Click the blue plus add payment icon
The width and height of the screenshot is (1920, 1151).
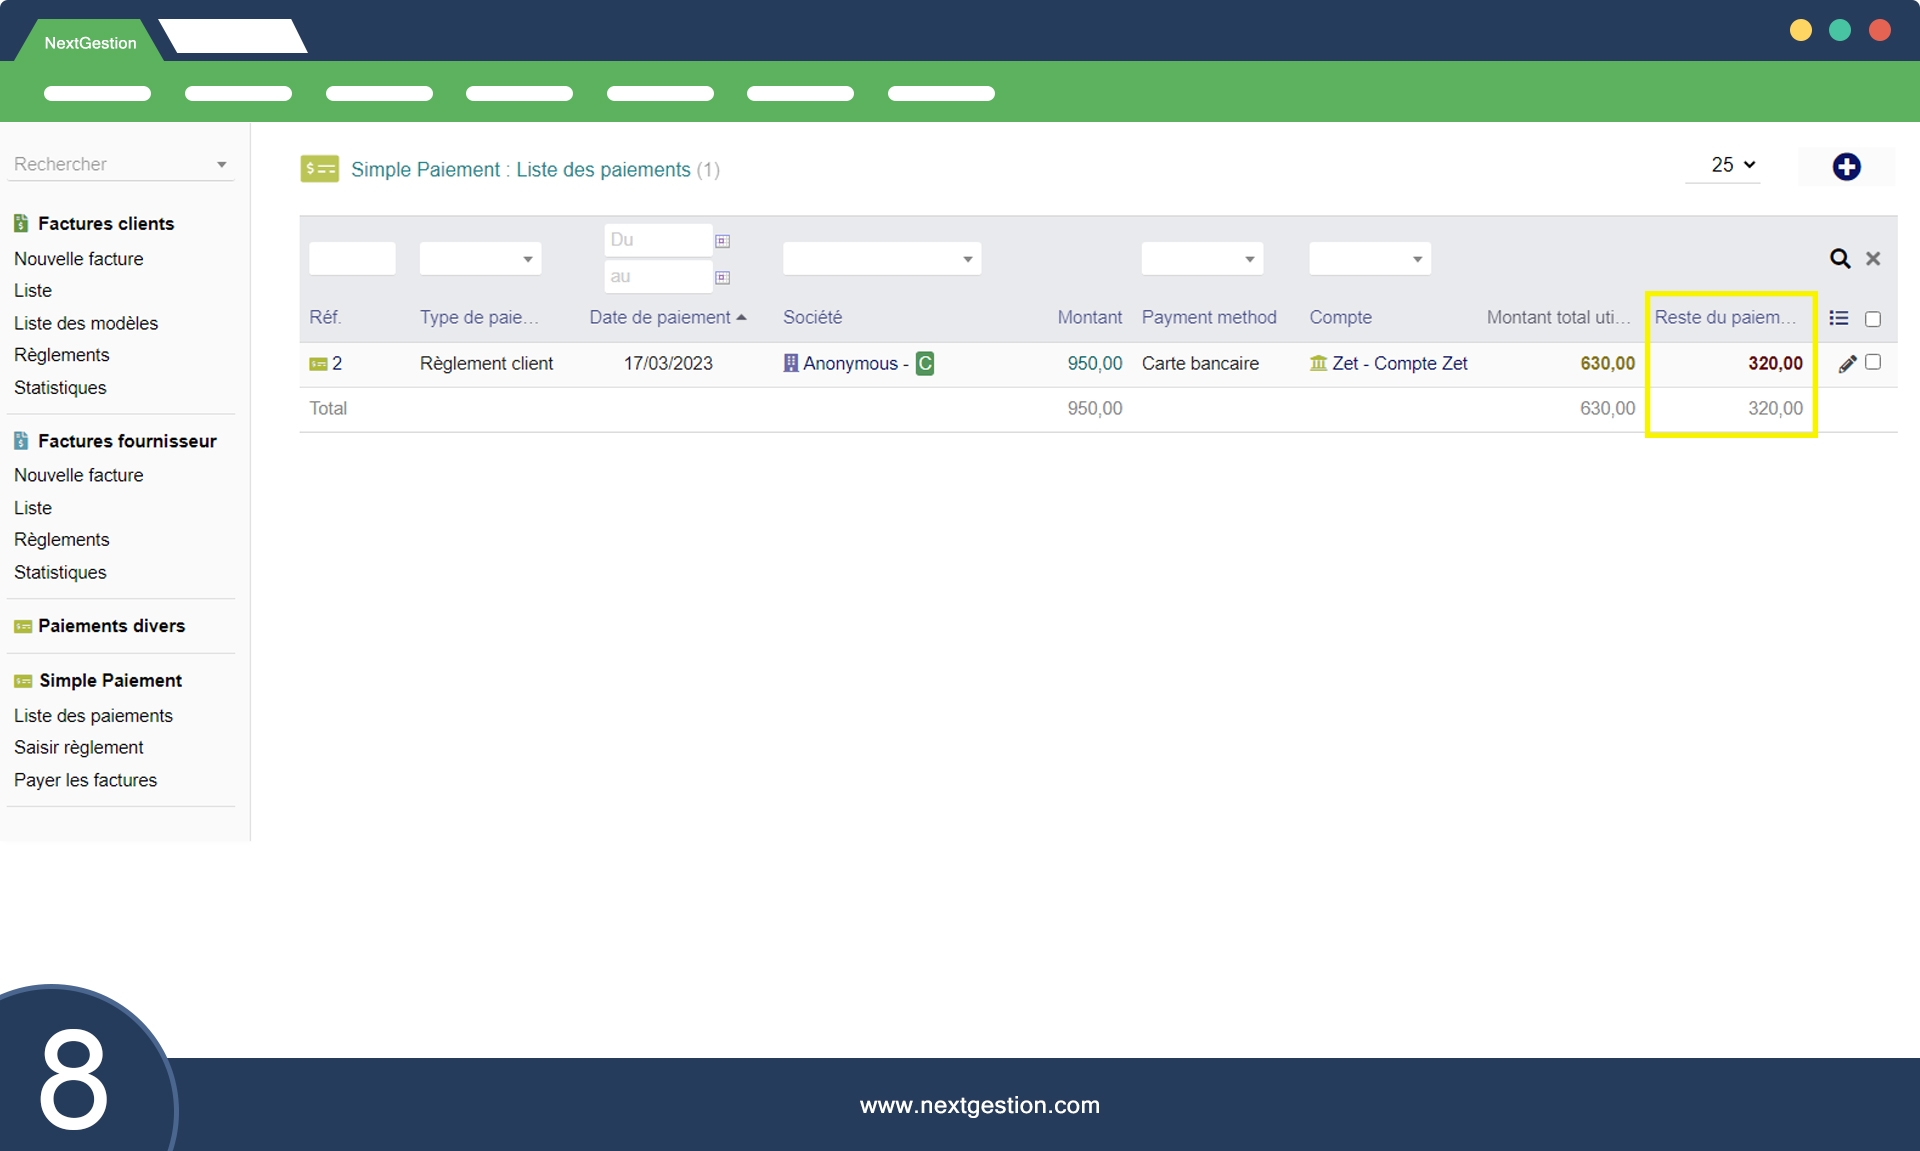(x=1846, y=167)
